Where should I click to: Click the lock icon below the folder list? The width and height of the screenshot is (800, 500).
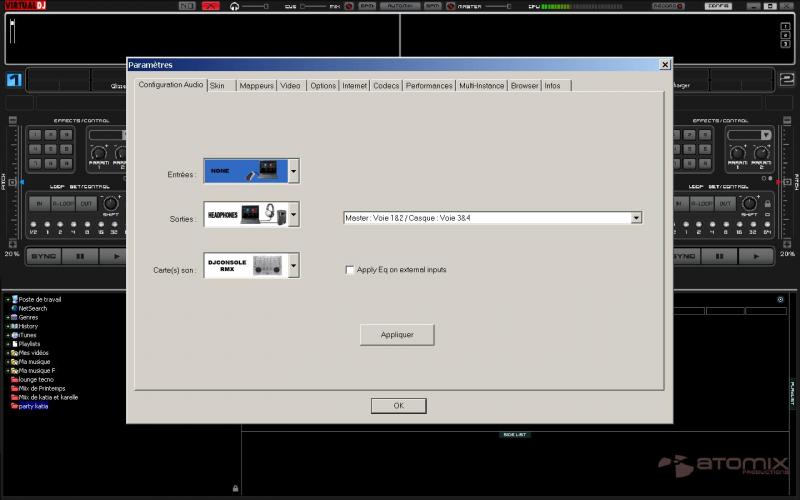234,488
